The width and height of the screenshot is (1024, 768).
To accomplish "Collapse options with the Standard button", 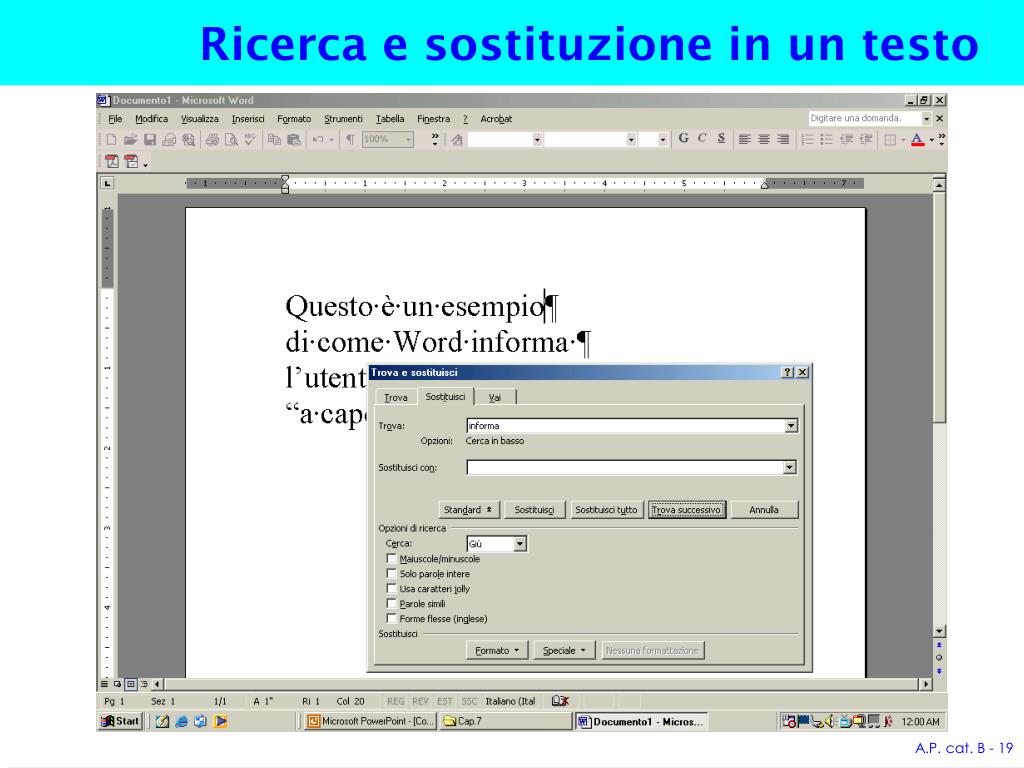I will coord(468,510).
